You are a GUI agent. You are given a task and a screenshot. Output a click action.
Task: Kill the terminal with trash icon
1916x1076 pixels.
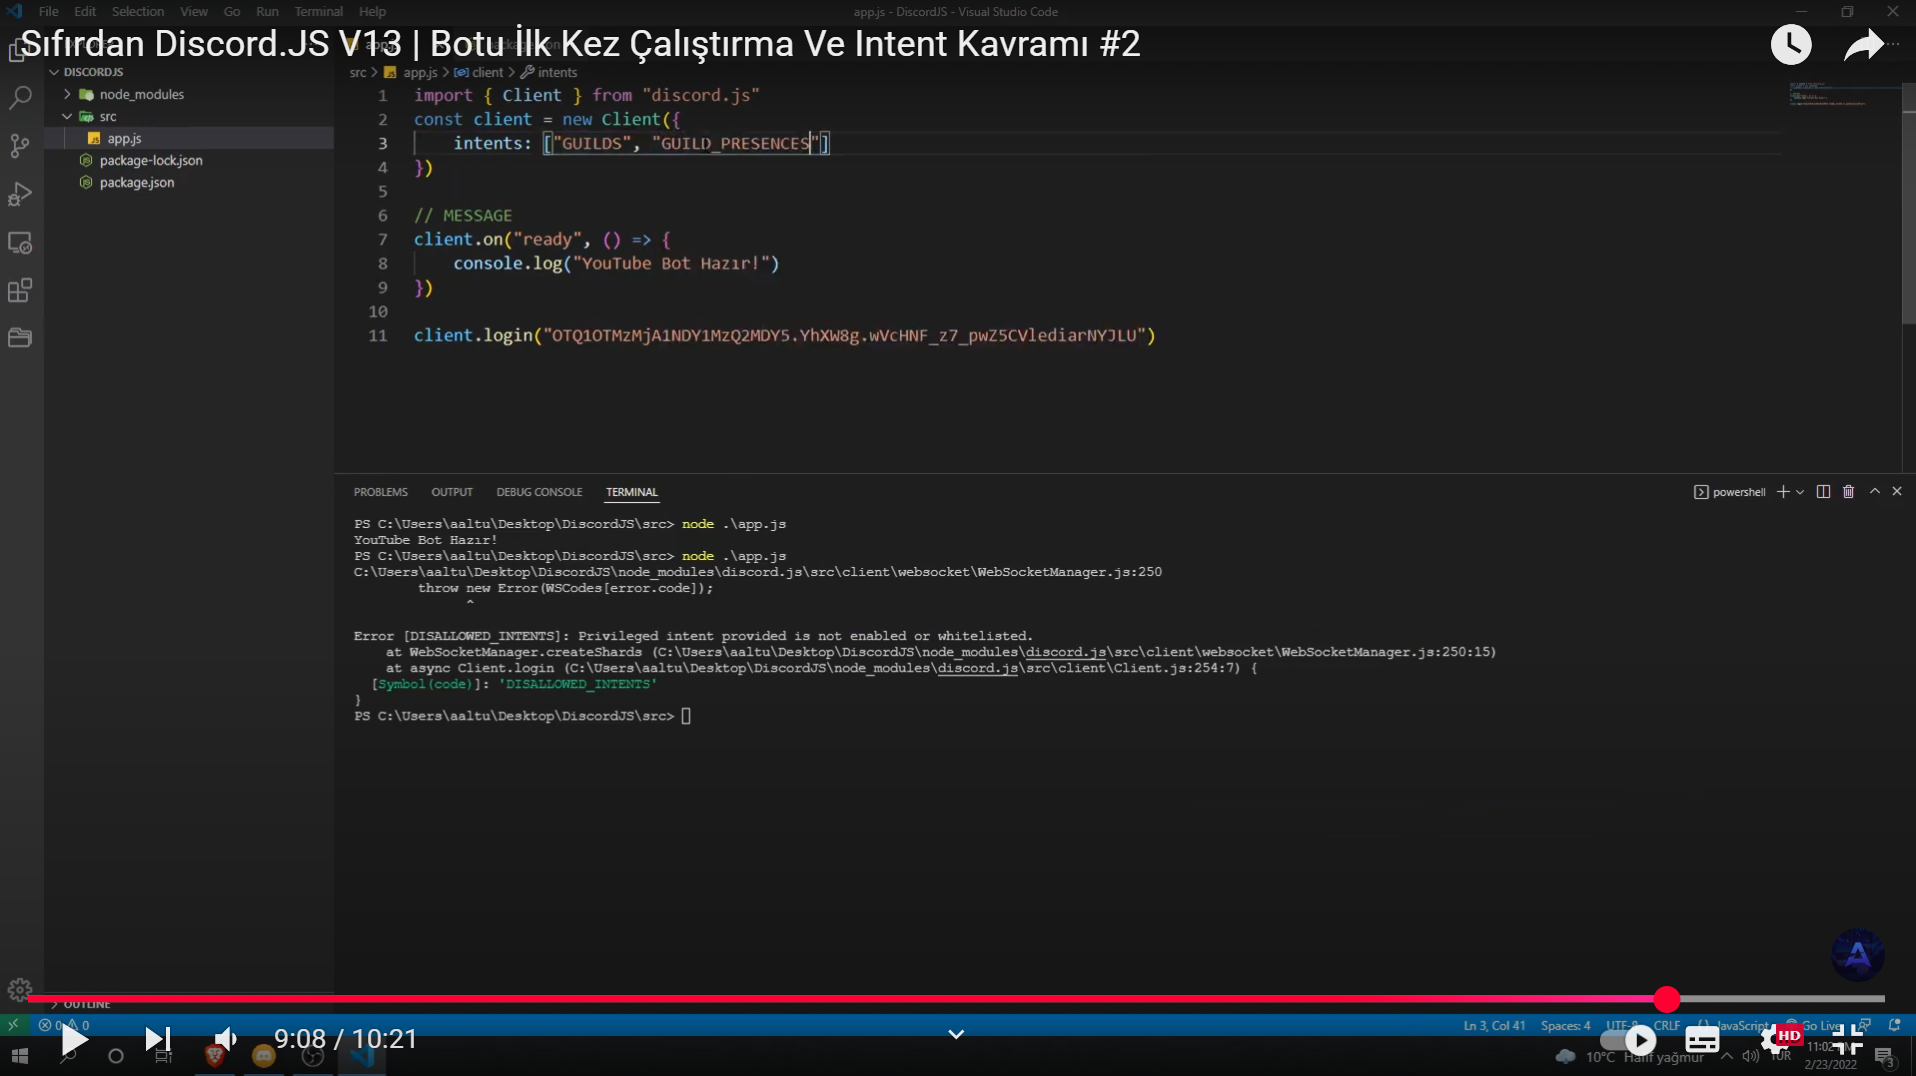pyautogui.click(x=1848, y=492)
